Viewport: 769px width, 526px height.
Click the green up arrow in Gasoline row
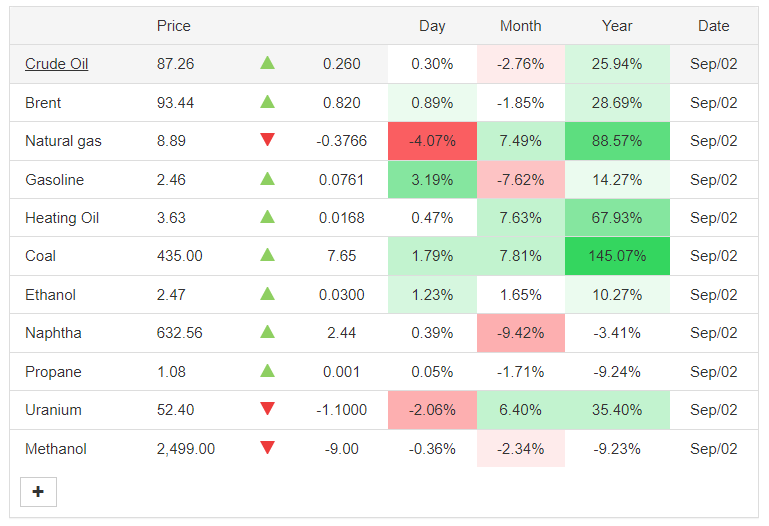pos(267,178)
